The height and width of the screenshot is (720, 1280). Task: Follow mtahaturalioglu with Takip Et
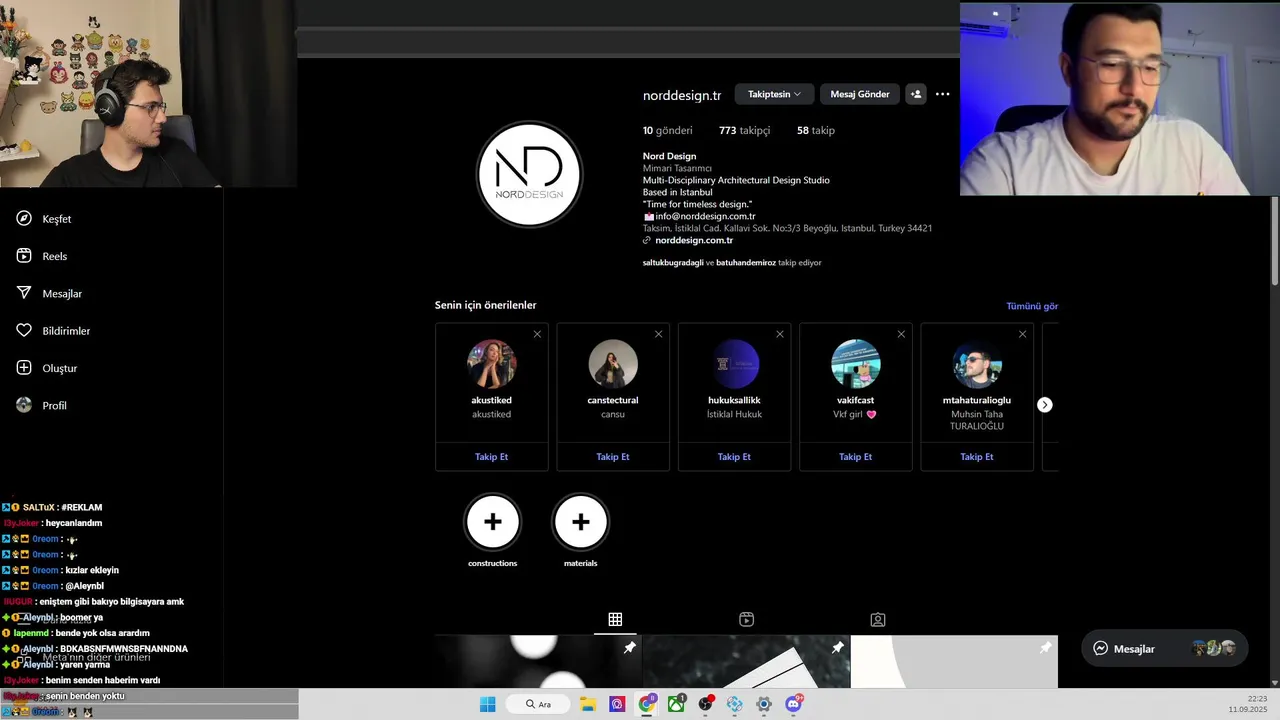977,457
